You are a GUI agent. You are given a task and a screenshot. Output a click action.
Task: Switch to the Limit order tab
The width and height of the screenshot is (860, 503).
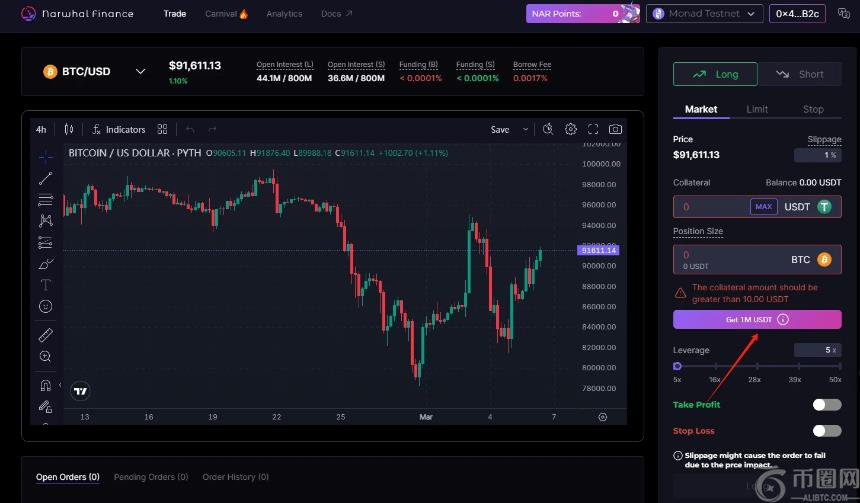point(757,109)
